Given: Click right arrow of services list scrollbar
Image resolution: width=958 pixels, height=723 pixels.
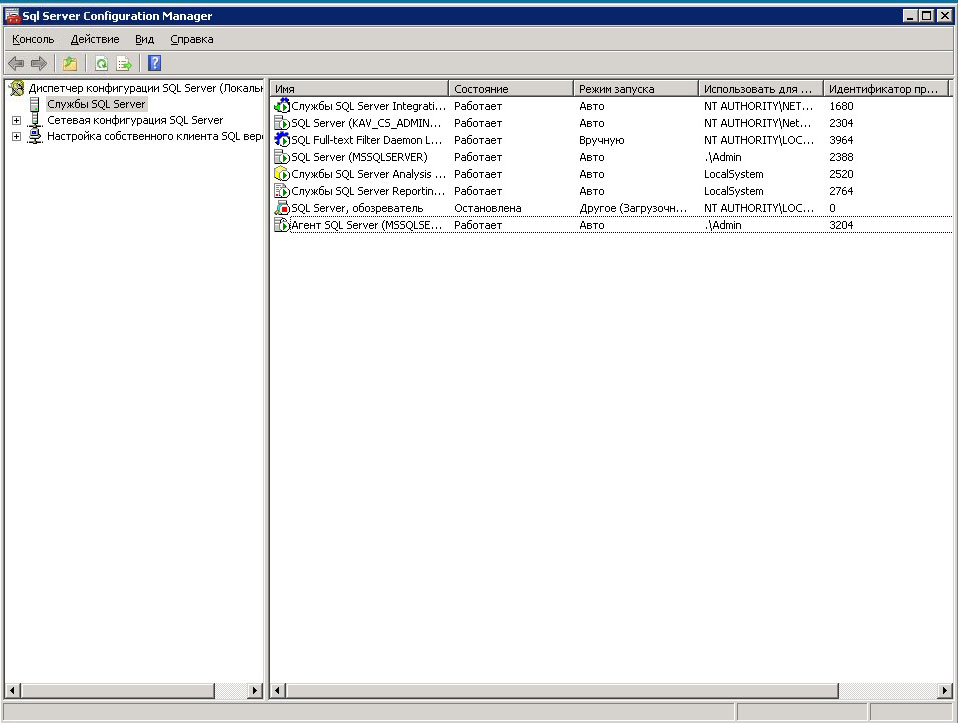Looking at the screenshot, I should pos(945,690).
